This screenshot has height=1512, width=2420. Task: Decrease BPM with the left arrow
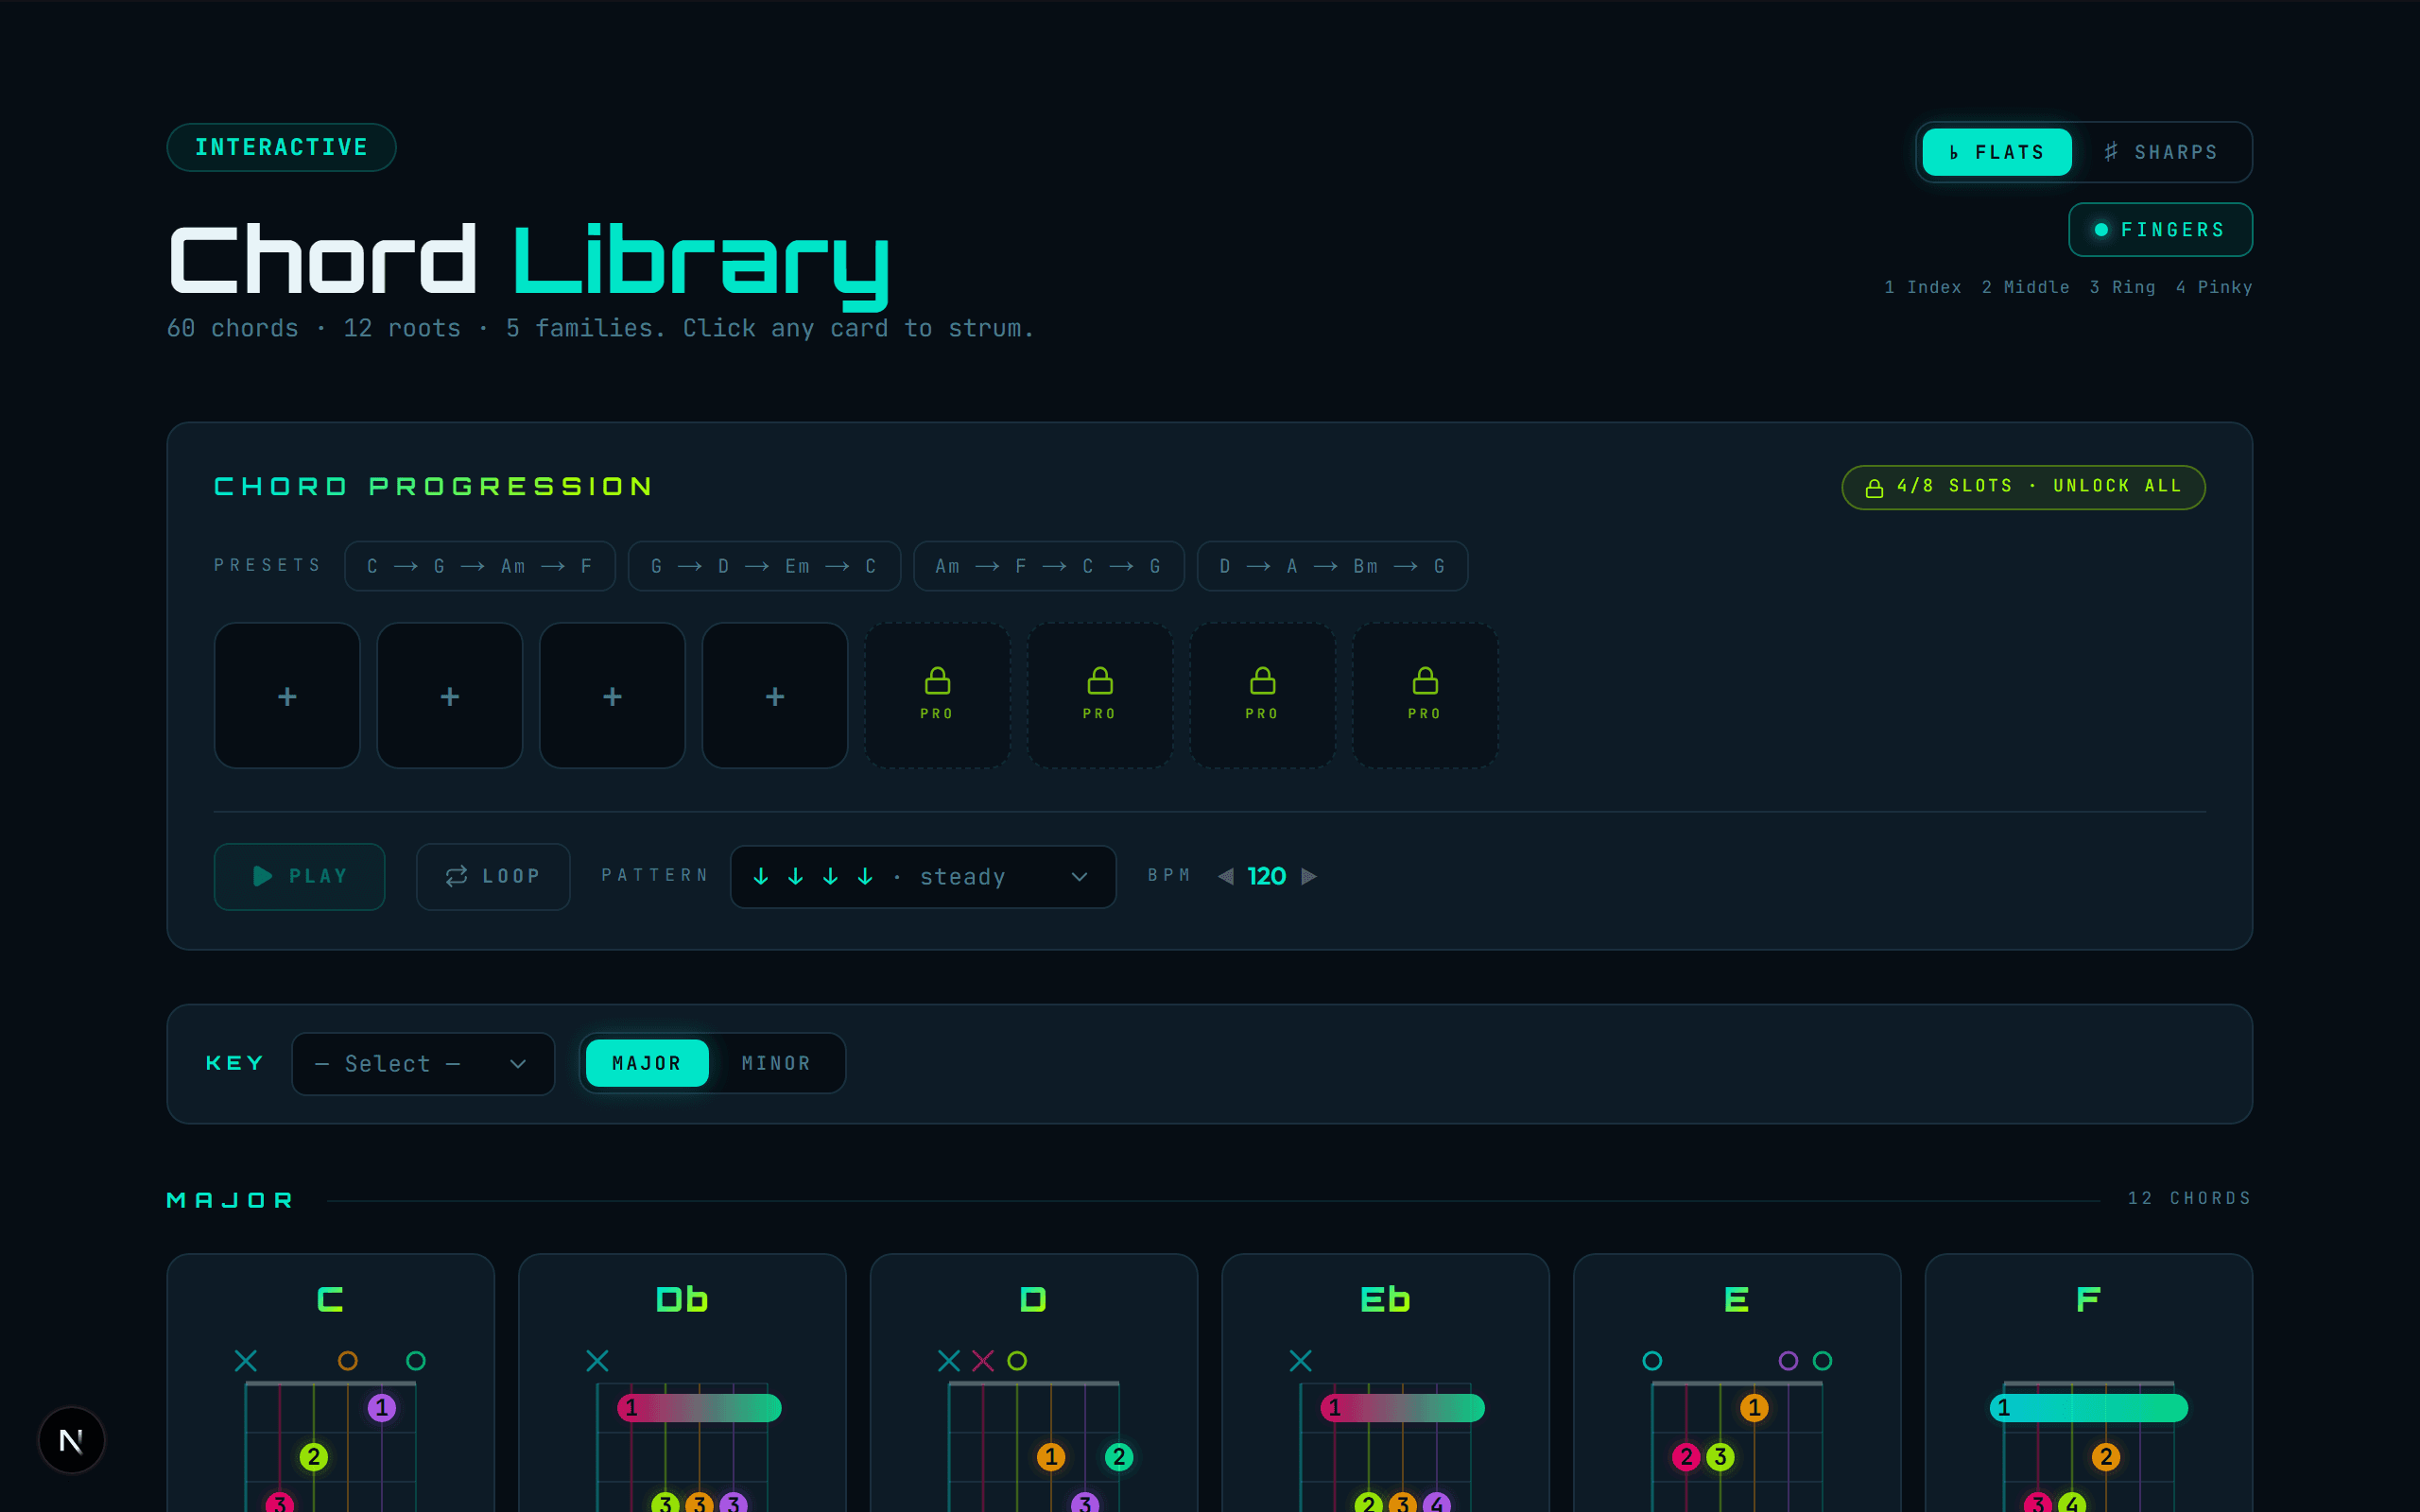point(1226,877)
